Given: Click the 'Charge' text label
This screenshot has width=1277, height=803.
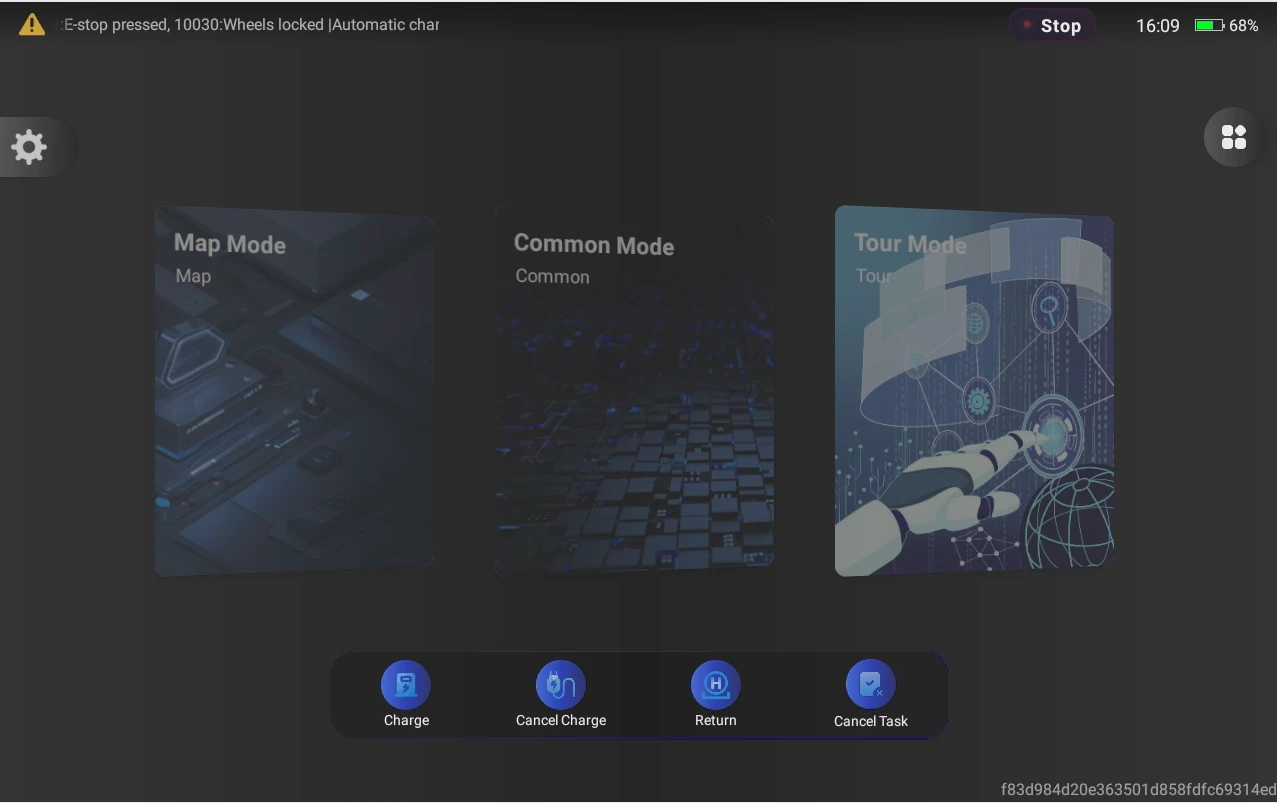Looking at the screenshot, I should click(x=406, y=720).
